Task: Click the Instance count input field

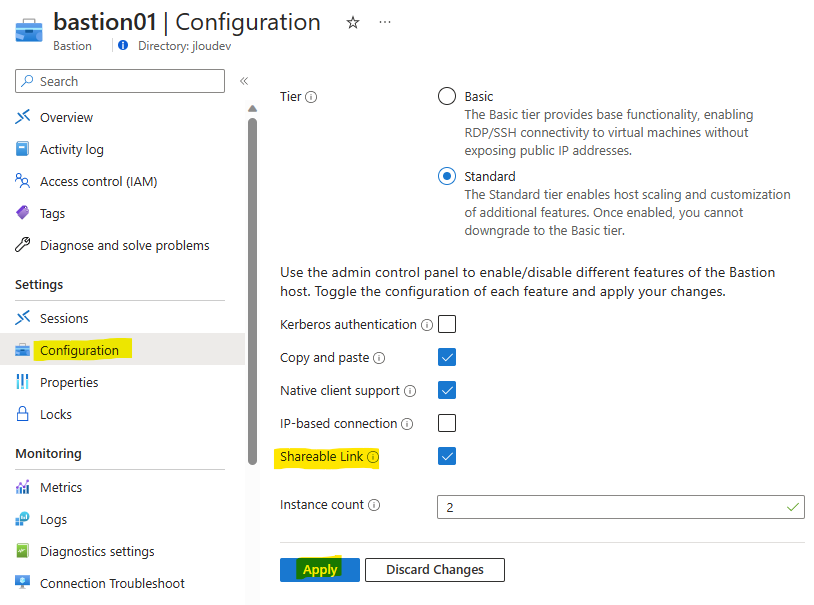Action: point(621,507)
